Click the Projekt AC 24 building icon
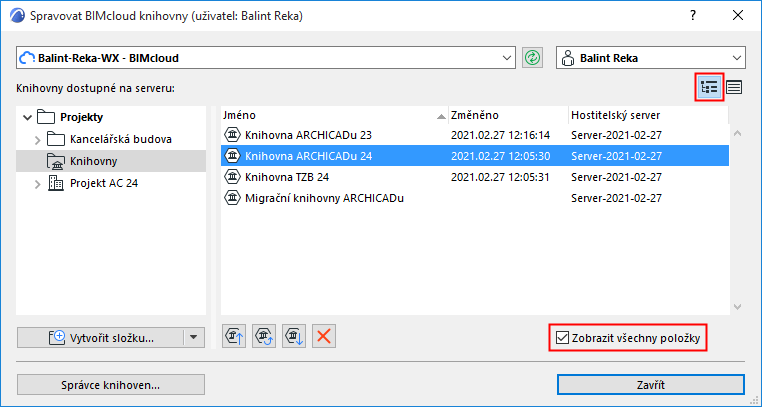Viewport: 762px width, 407px height. click(x=56, y=183)
